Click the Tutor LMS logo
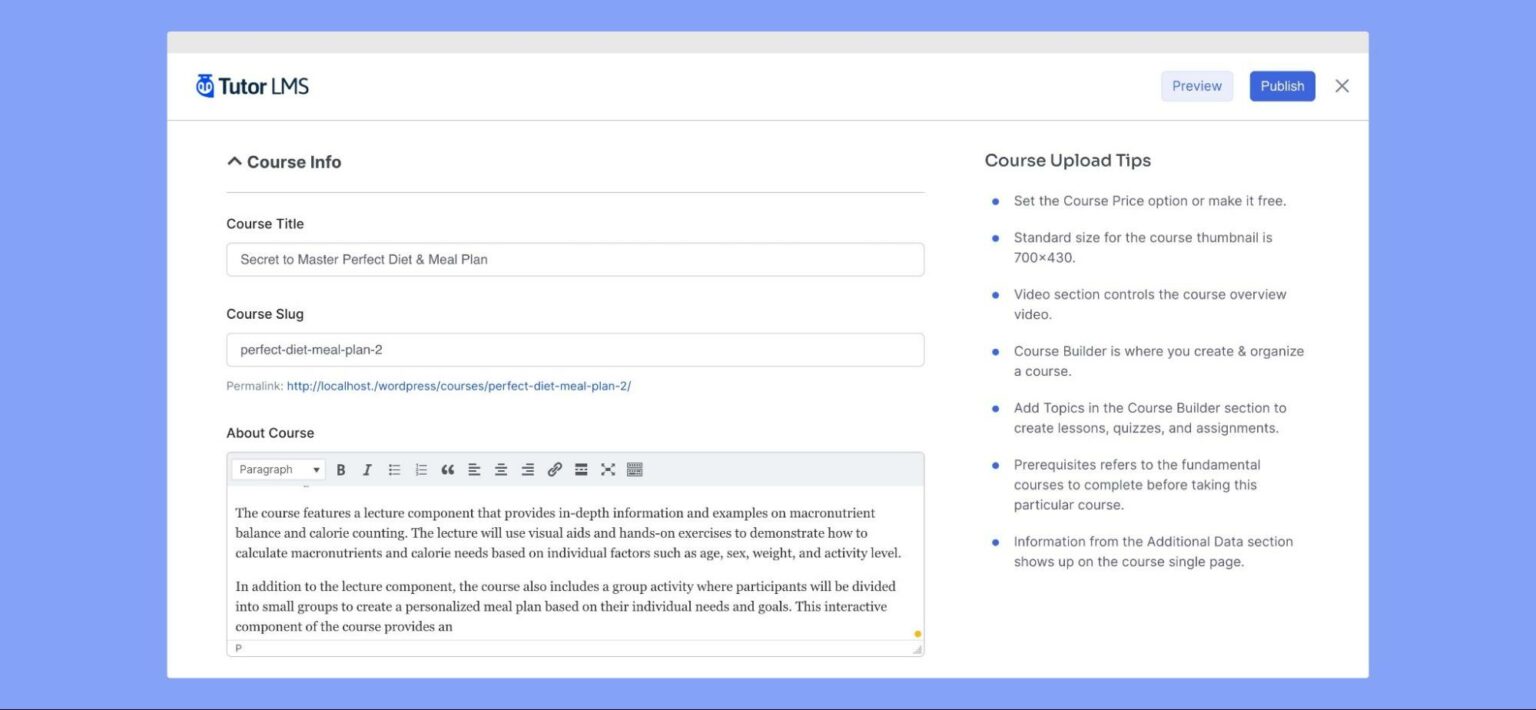 point(251,86)
